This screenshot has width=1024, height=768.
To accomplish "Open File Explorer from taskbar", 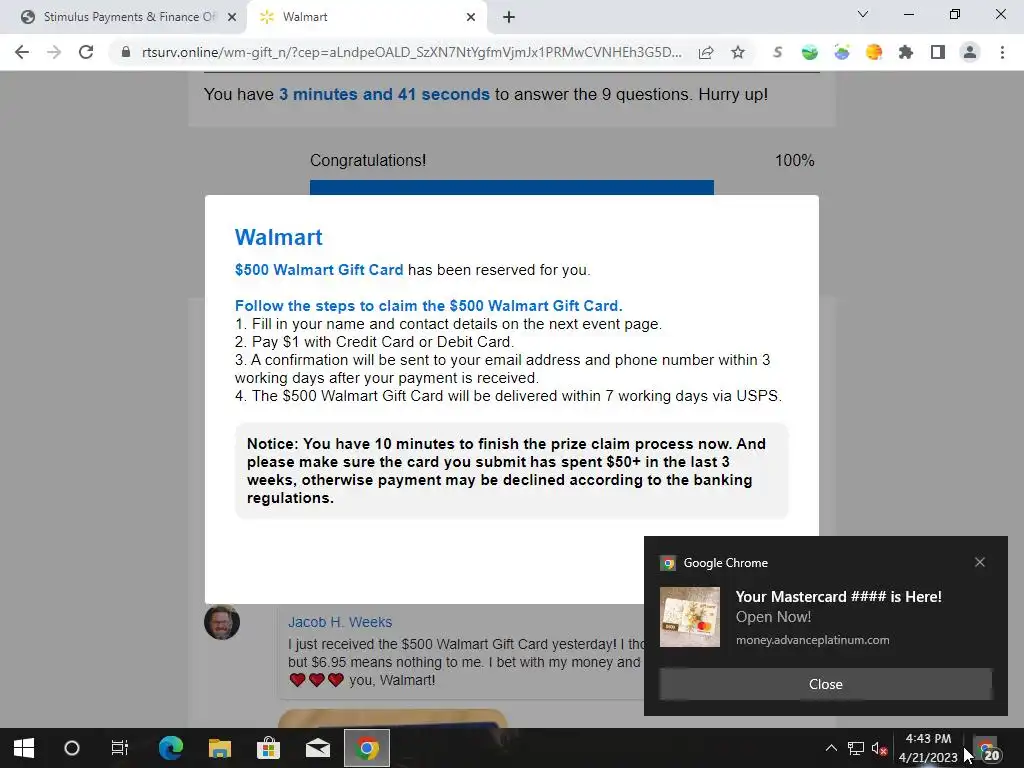I will click(220, 748).
